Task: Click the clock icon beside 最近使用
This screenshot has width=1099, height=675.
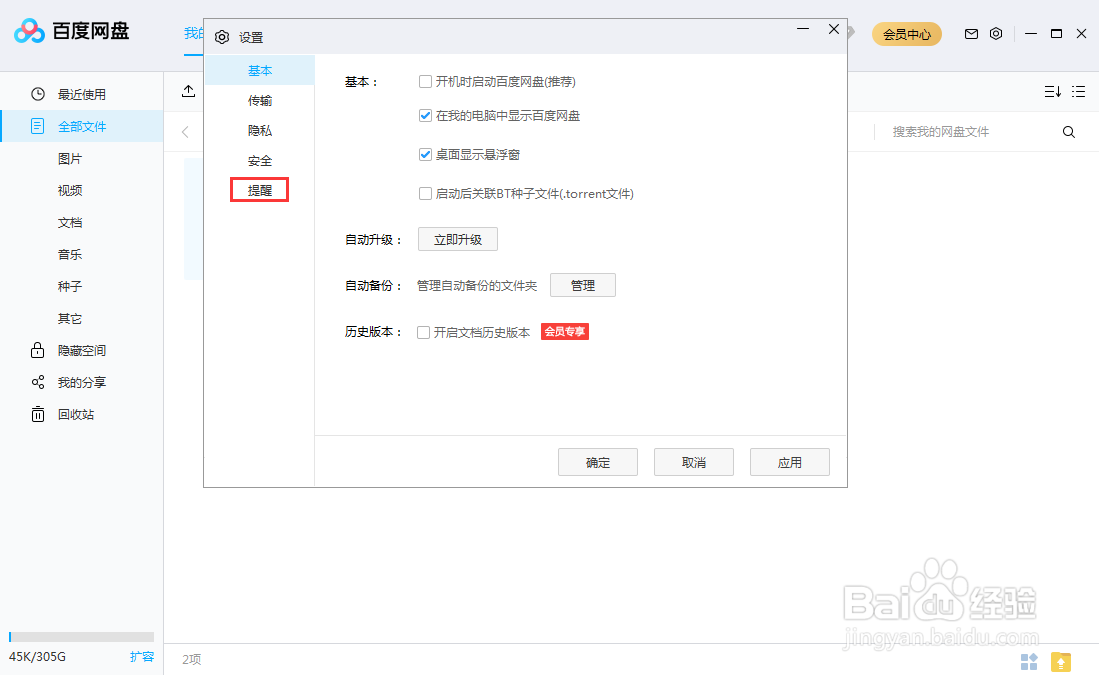Action: click(x=38, y=94)
